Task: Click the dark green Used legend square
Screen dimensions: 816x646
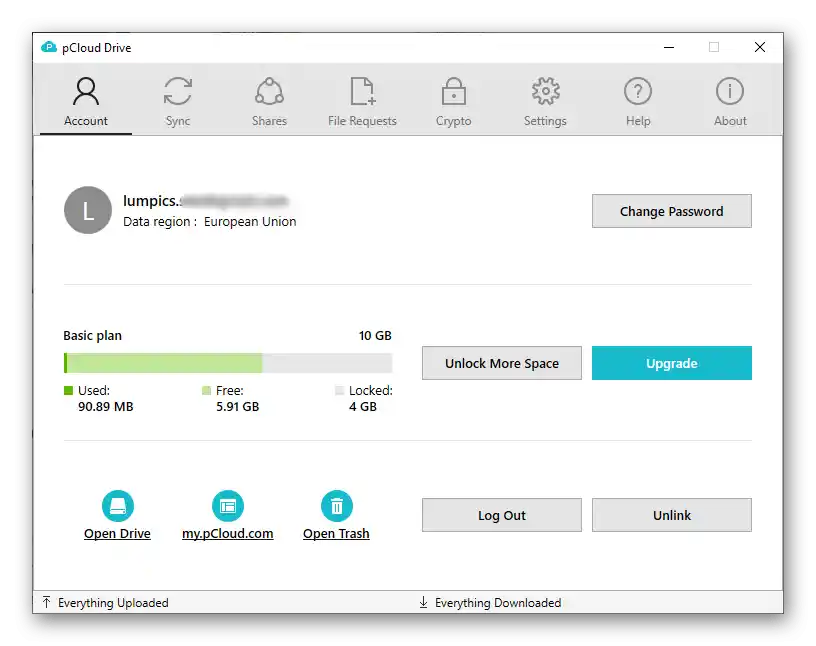Action: click(68, 390)
